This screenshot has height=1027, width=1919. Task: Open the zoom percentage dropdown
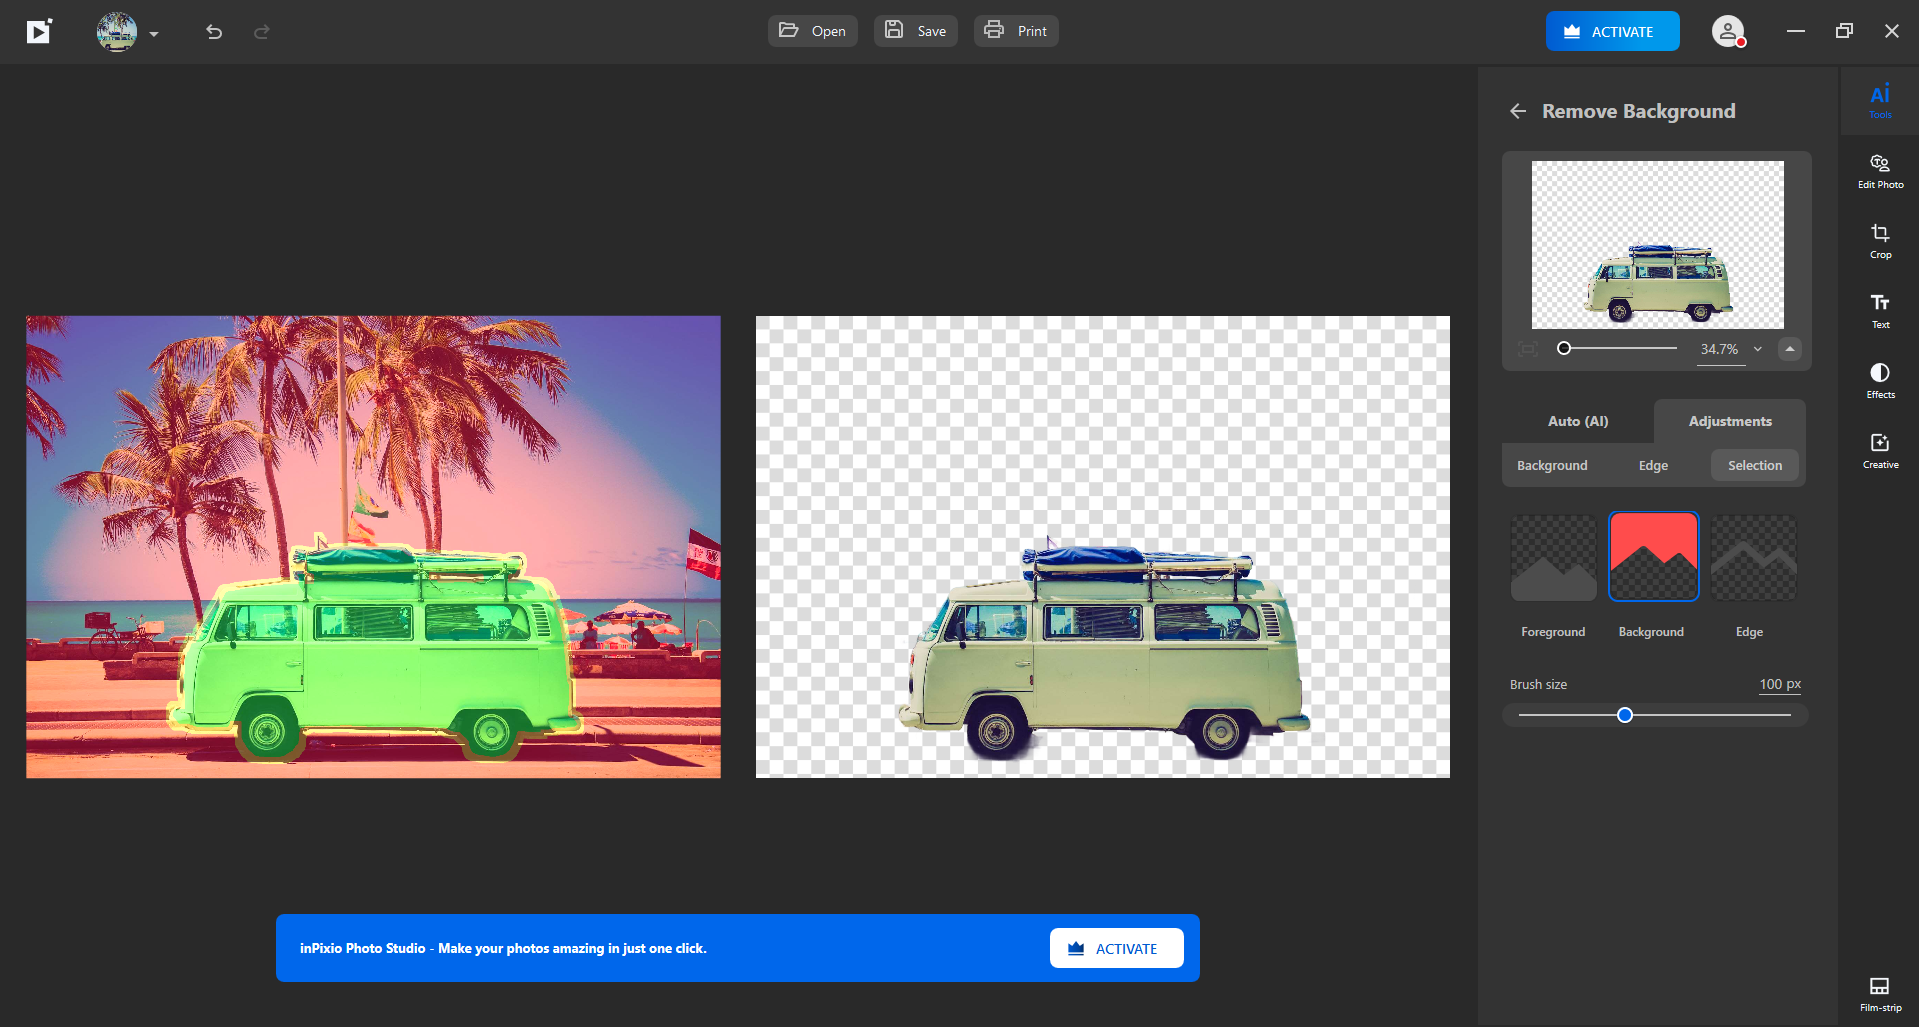point(1756,349)
